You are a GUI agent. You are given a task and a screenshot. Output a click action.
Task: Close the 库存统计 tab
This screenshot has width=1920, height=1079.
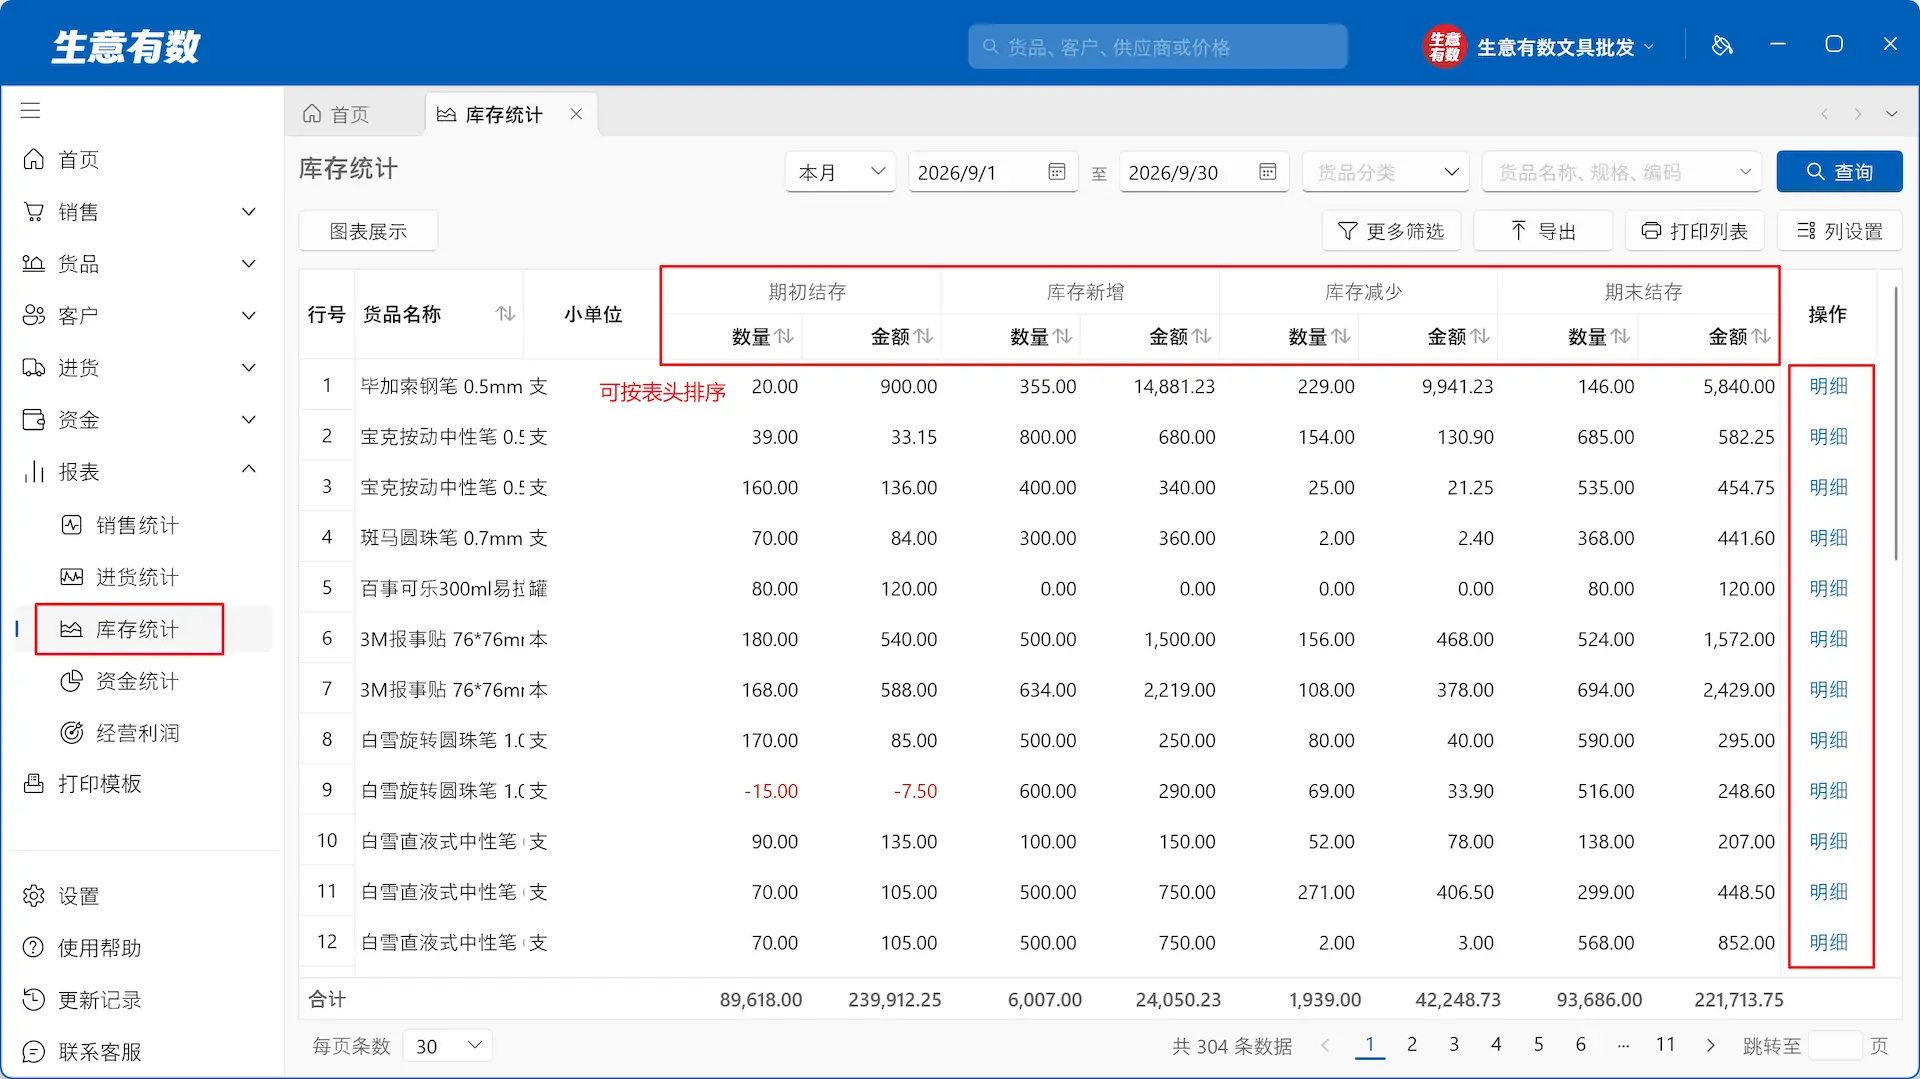[576, 114]
